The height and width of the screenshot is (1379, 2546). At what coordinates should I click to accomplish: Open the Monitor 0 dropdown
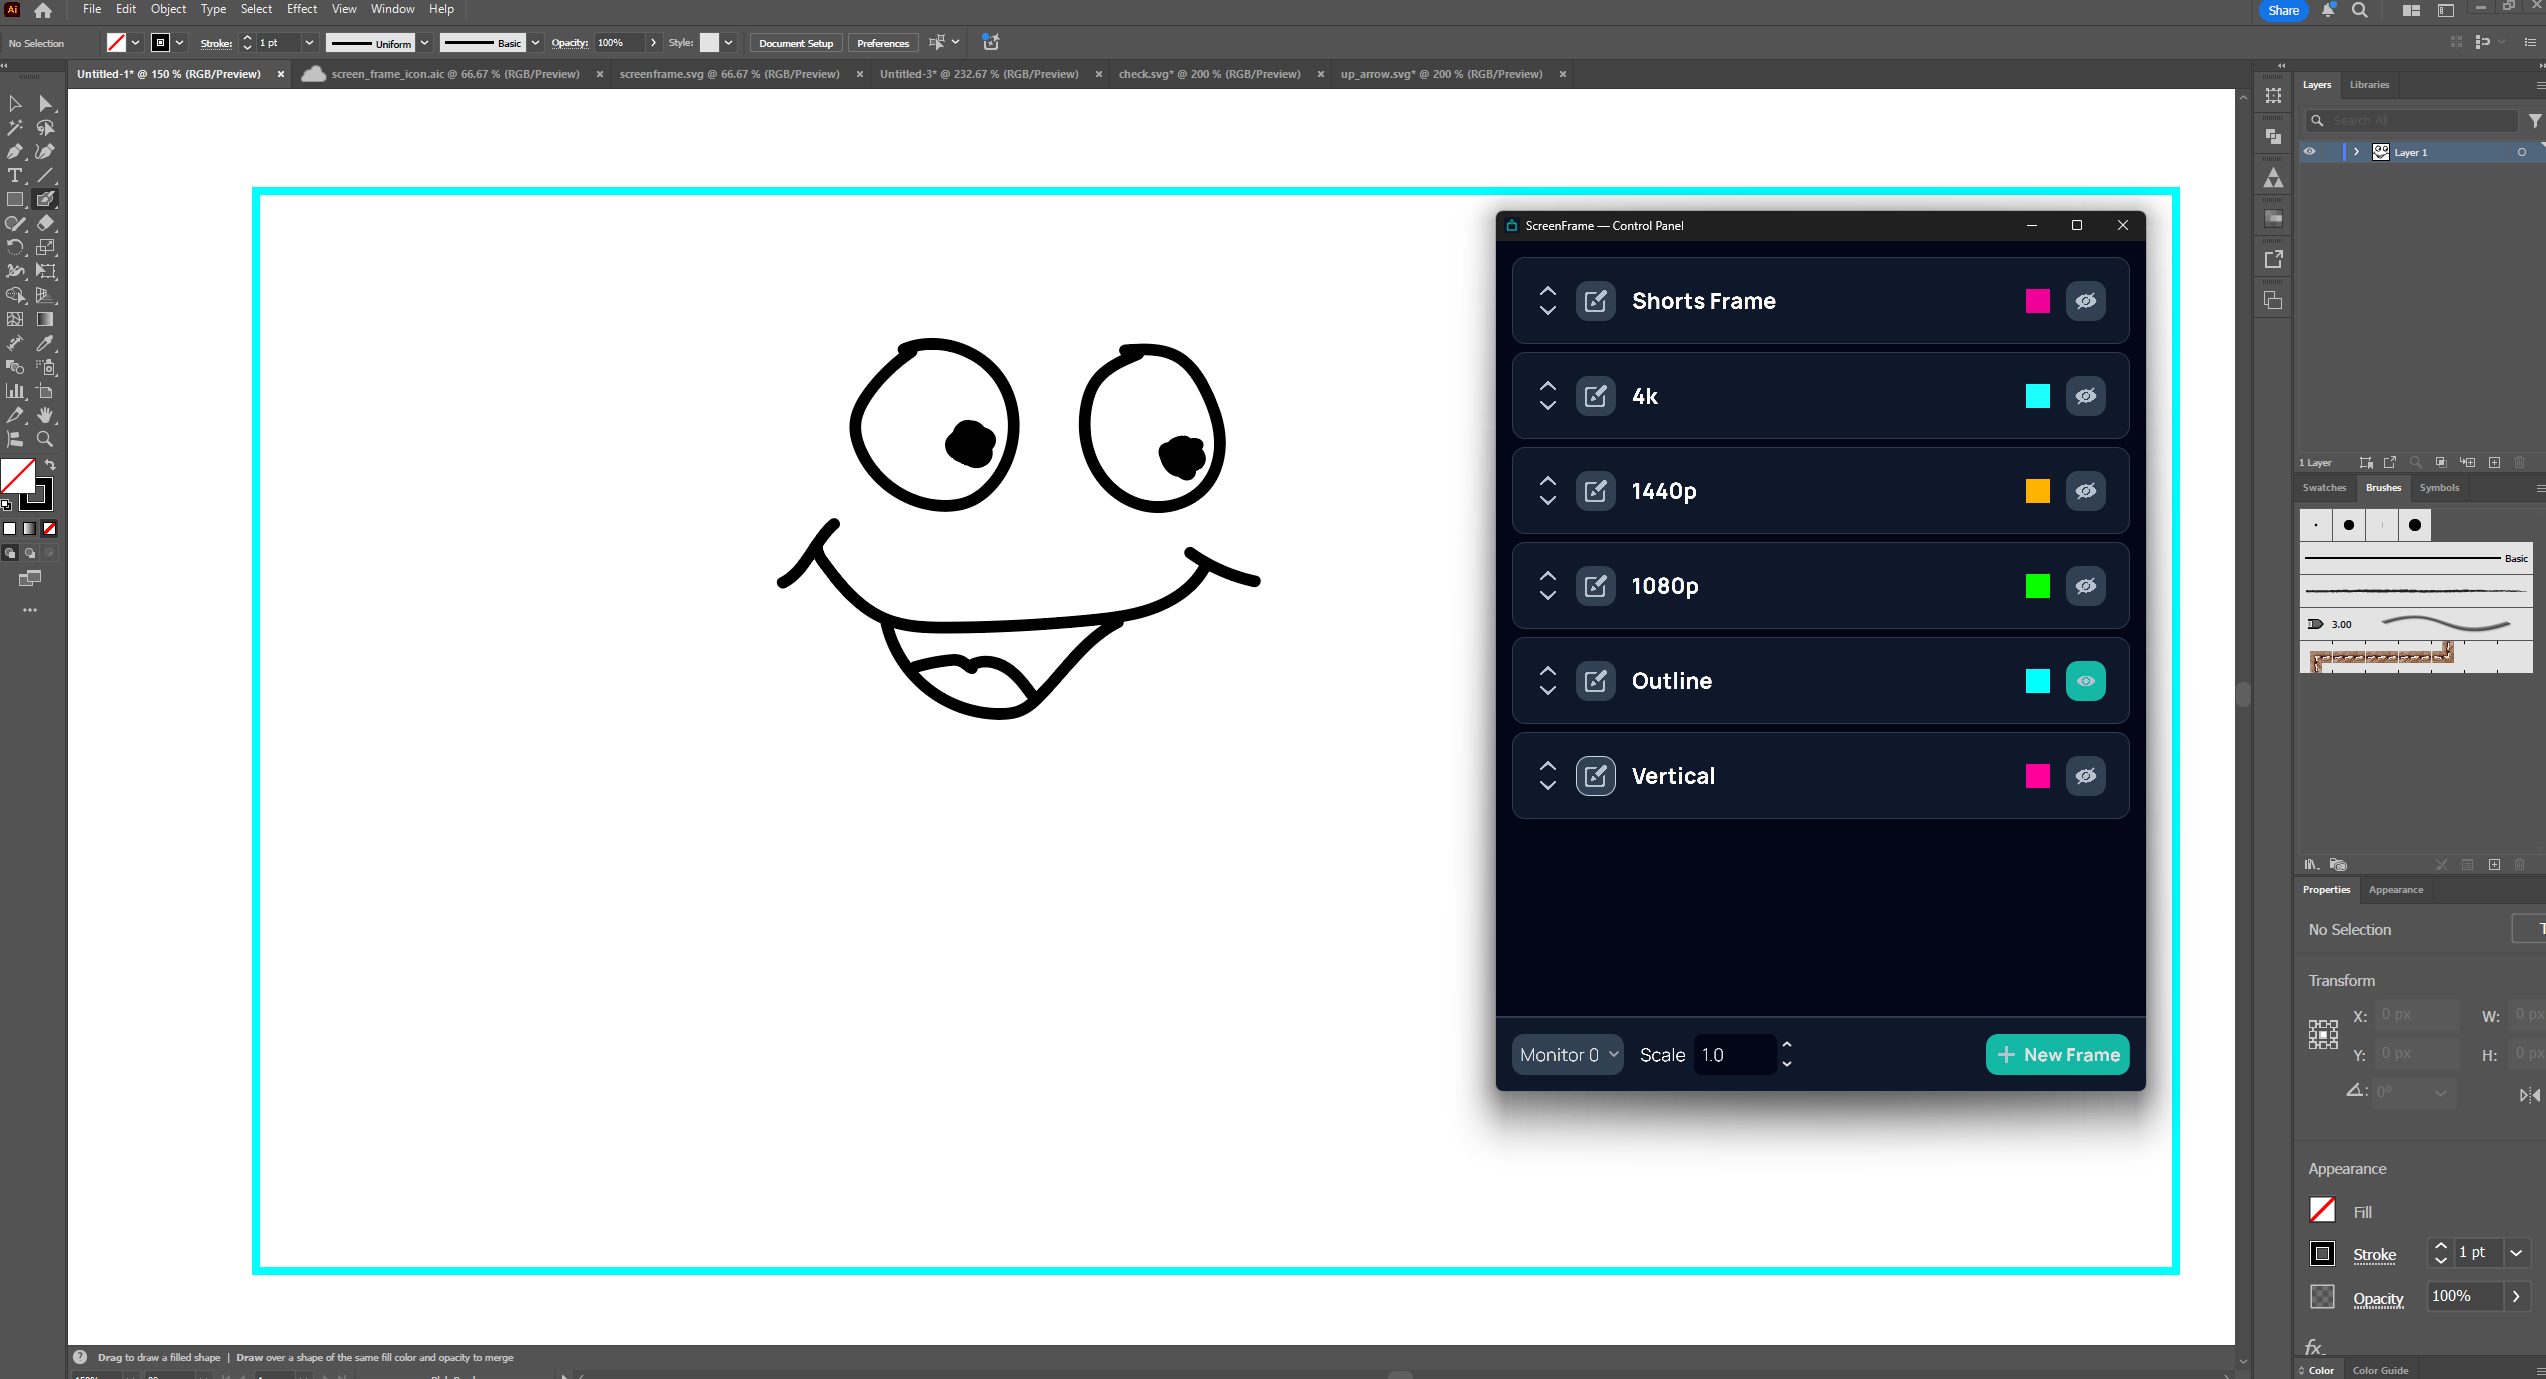(x=1567, y=1055)
